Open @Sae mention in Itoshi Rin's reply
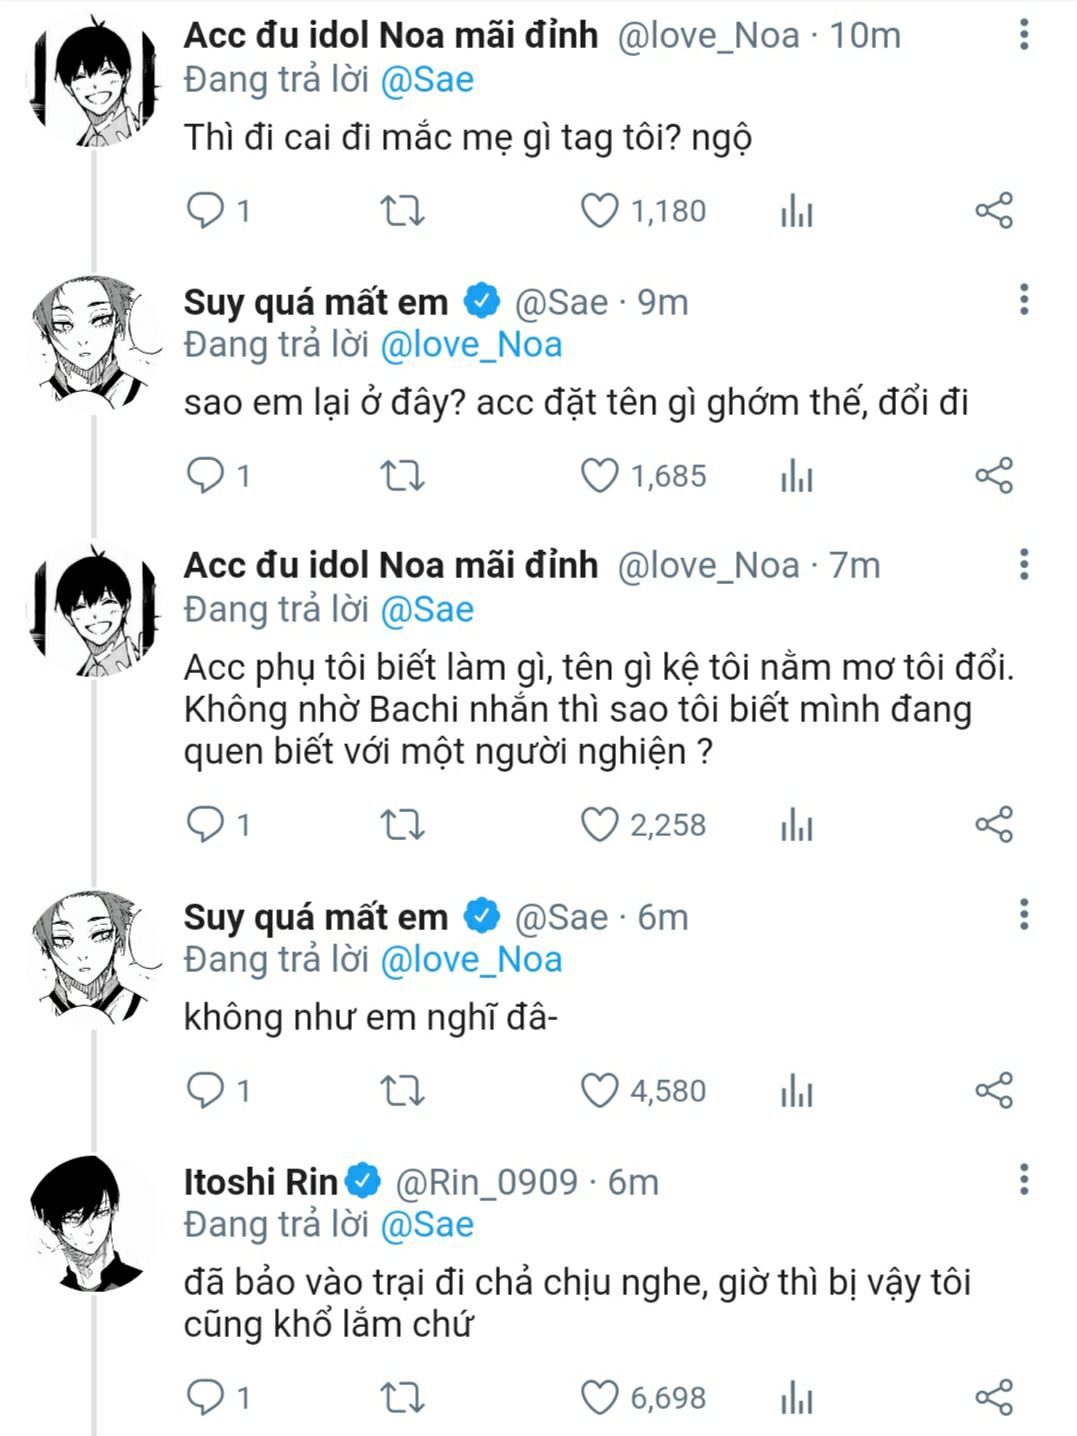This screenshot has width=1077, height=1436. (427, 1224)
